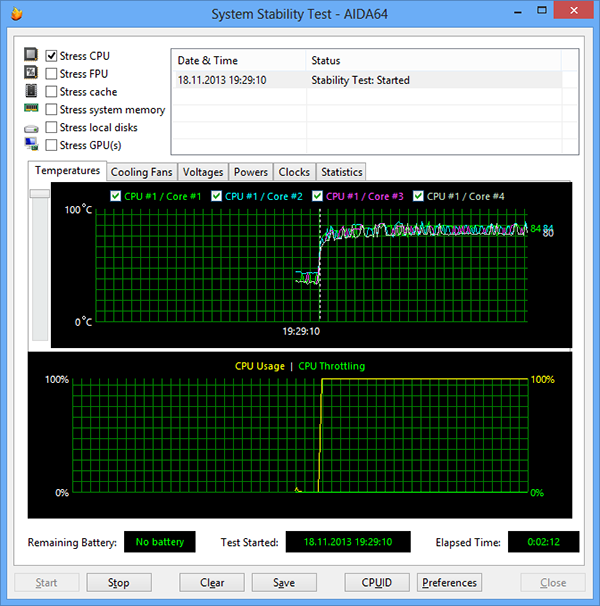Click the Date & Time column header

point(239,61)
